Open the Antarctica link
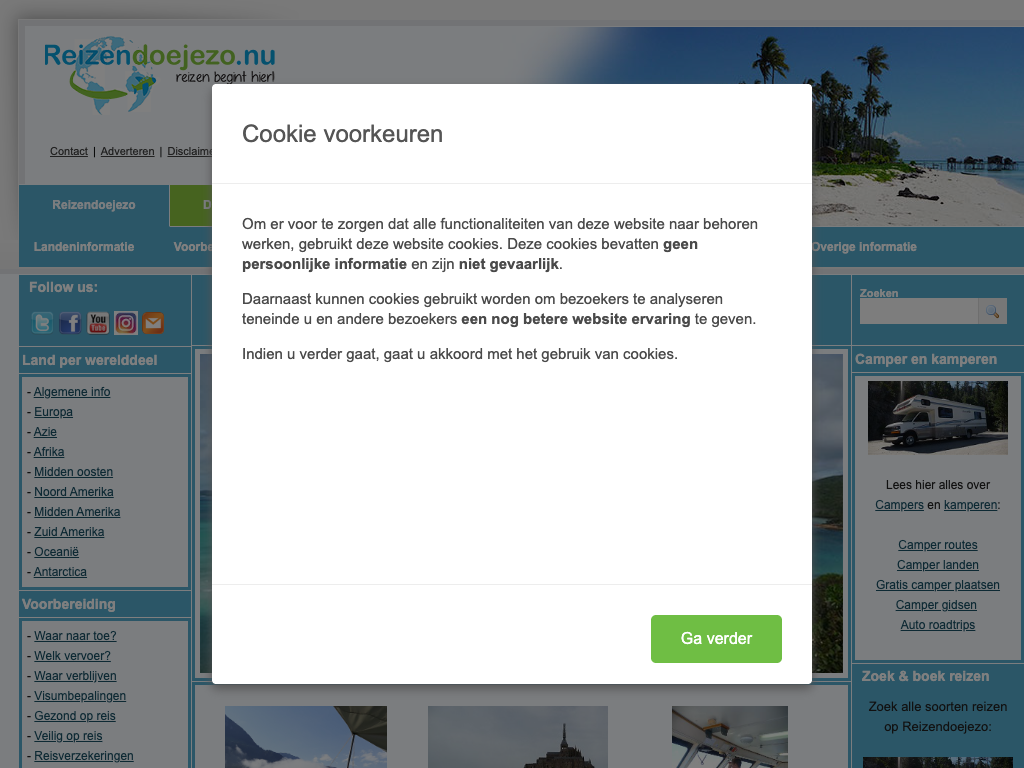Image resolution: width=1024 pixels, height=768 pixels. 60,572
